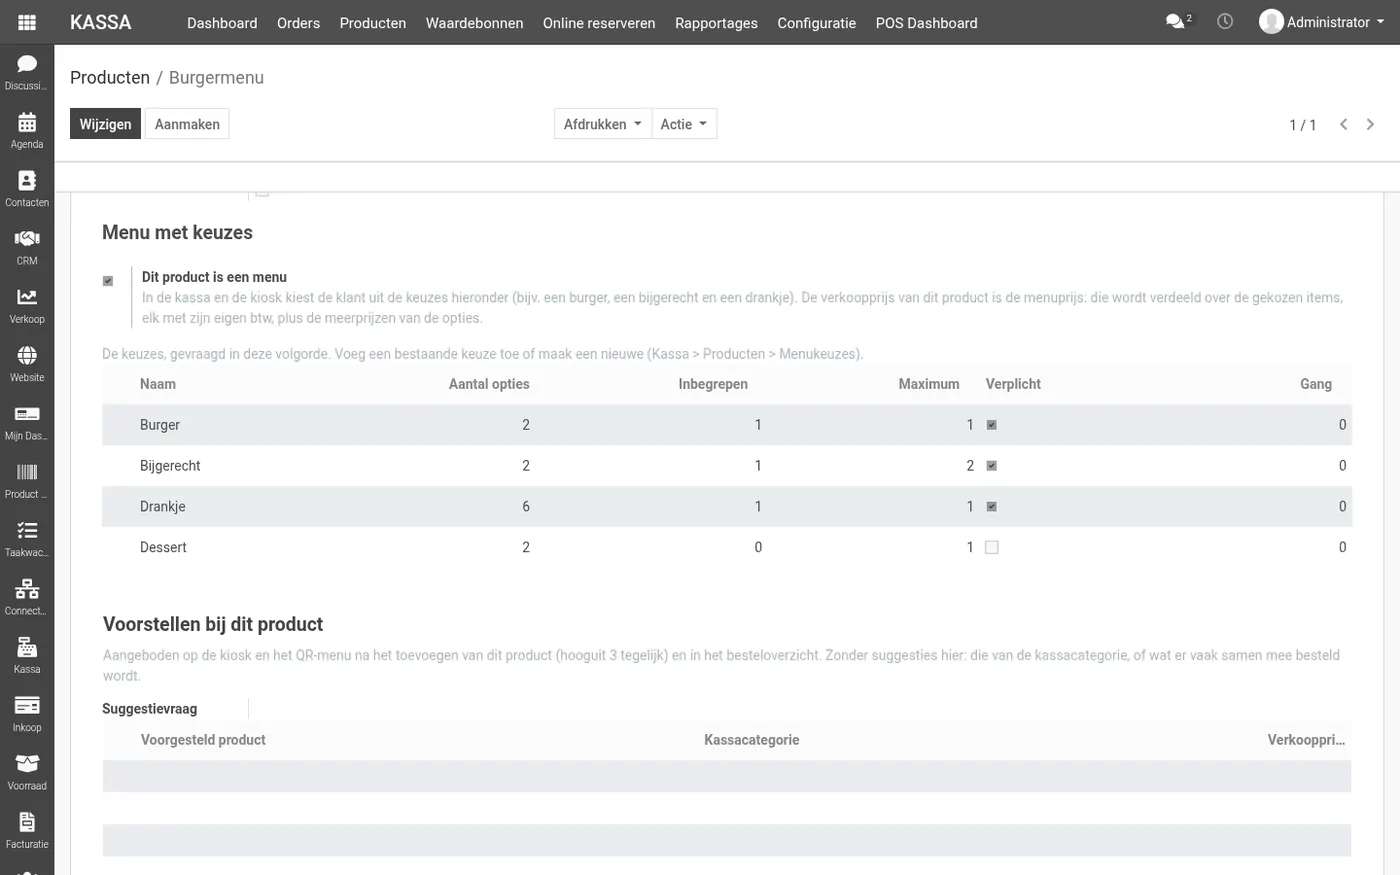Open the Facturatie app

[x=27, y=830]
